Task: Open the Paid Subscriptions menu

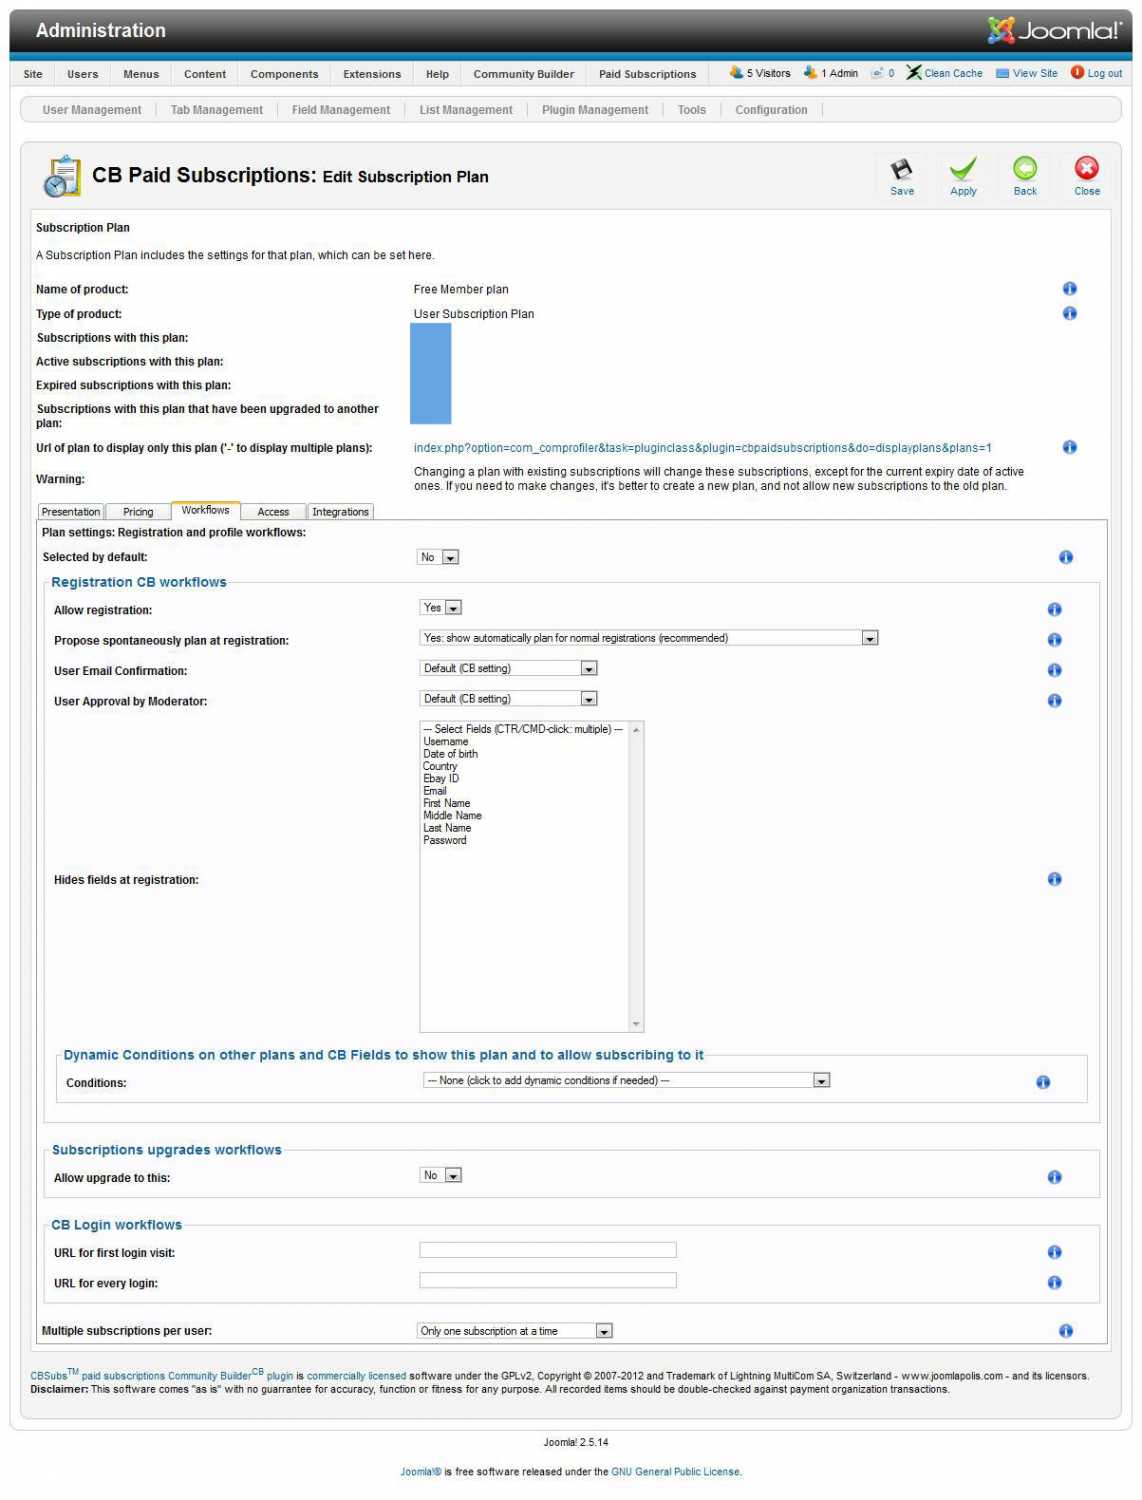Action: 648,74
